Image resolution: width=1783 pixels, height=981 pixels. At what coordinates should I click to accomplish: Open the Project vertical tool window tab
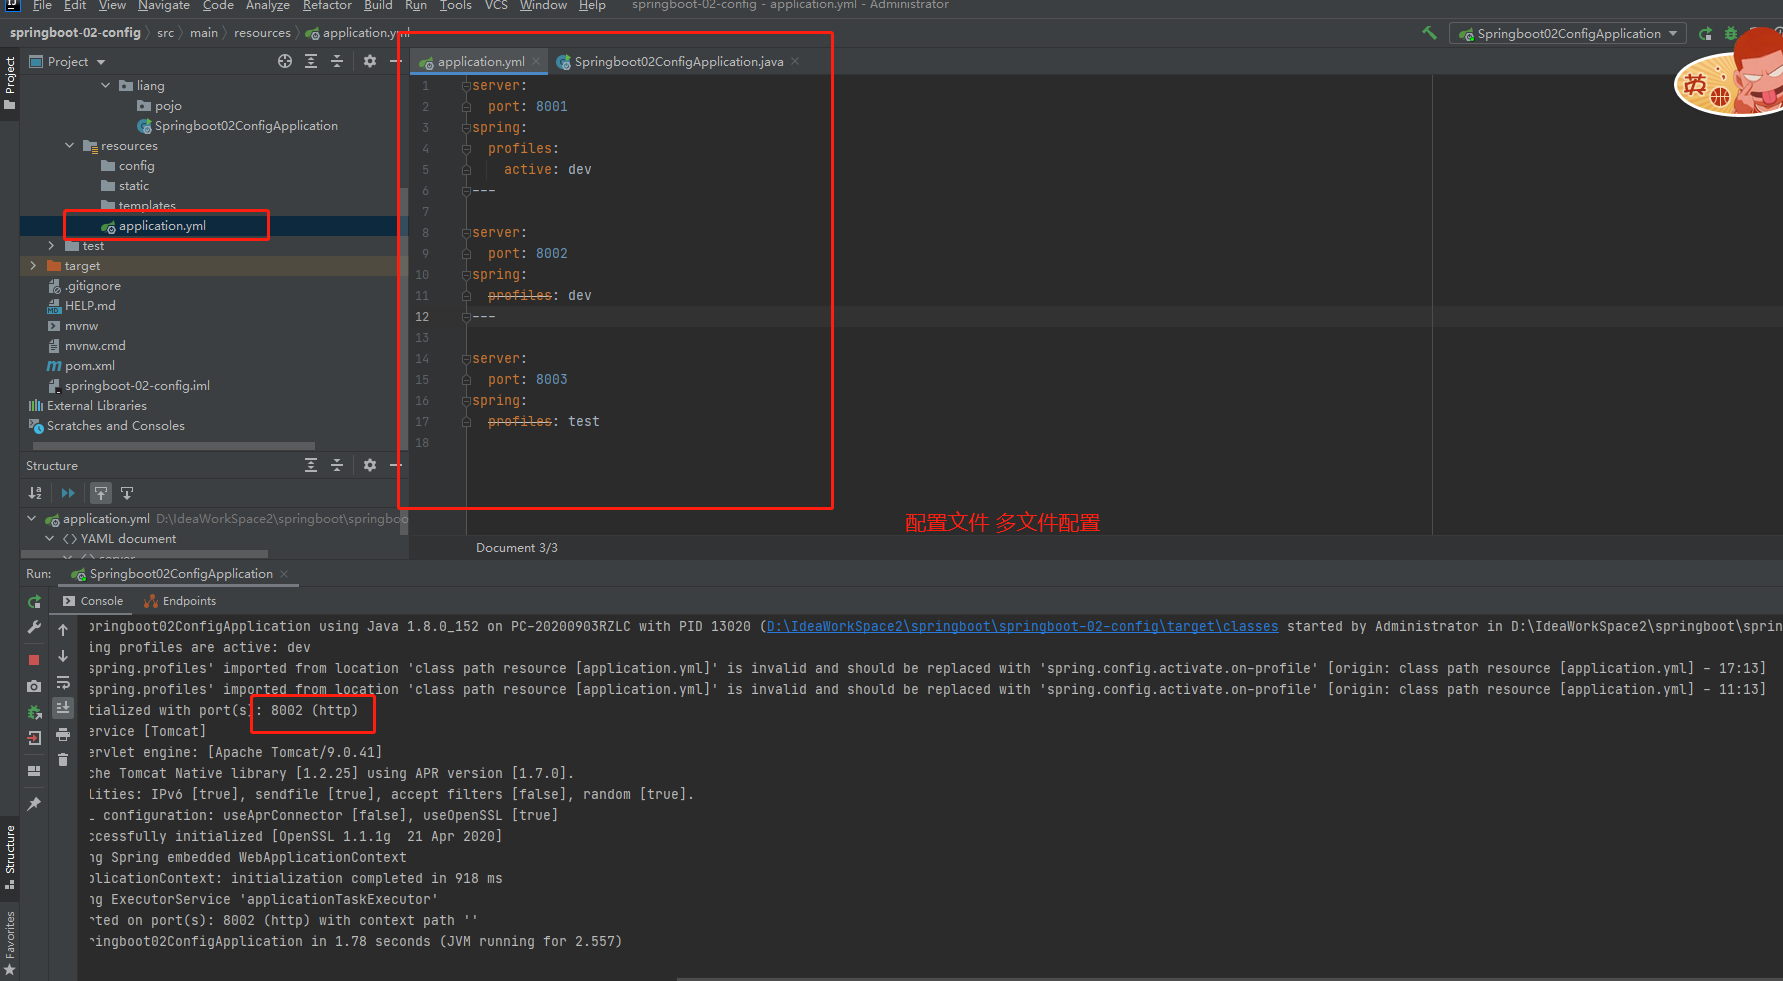point(10,83)
